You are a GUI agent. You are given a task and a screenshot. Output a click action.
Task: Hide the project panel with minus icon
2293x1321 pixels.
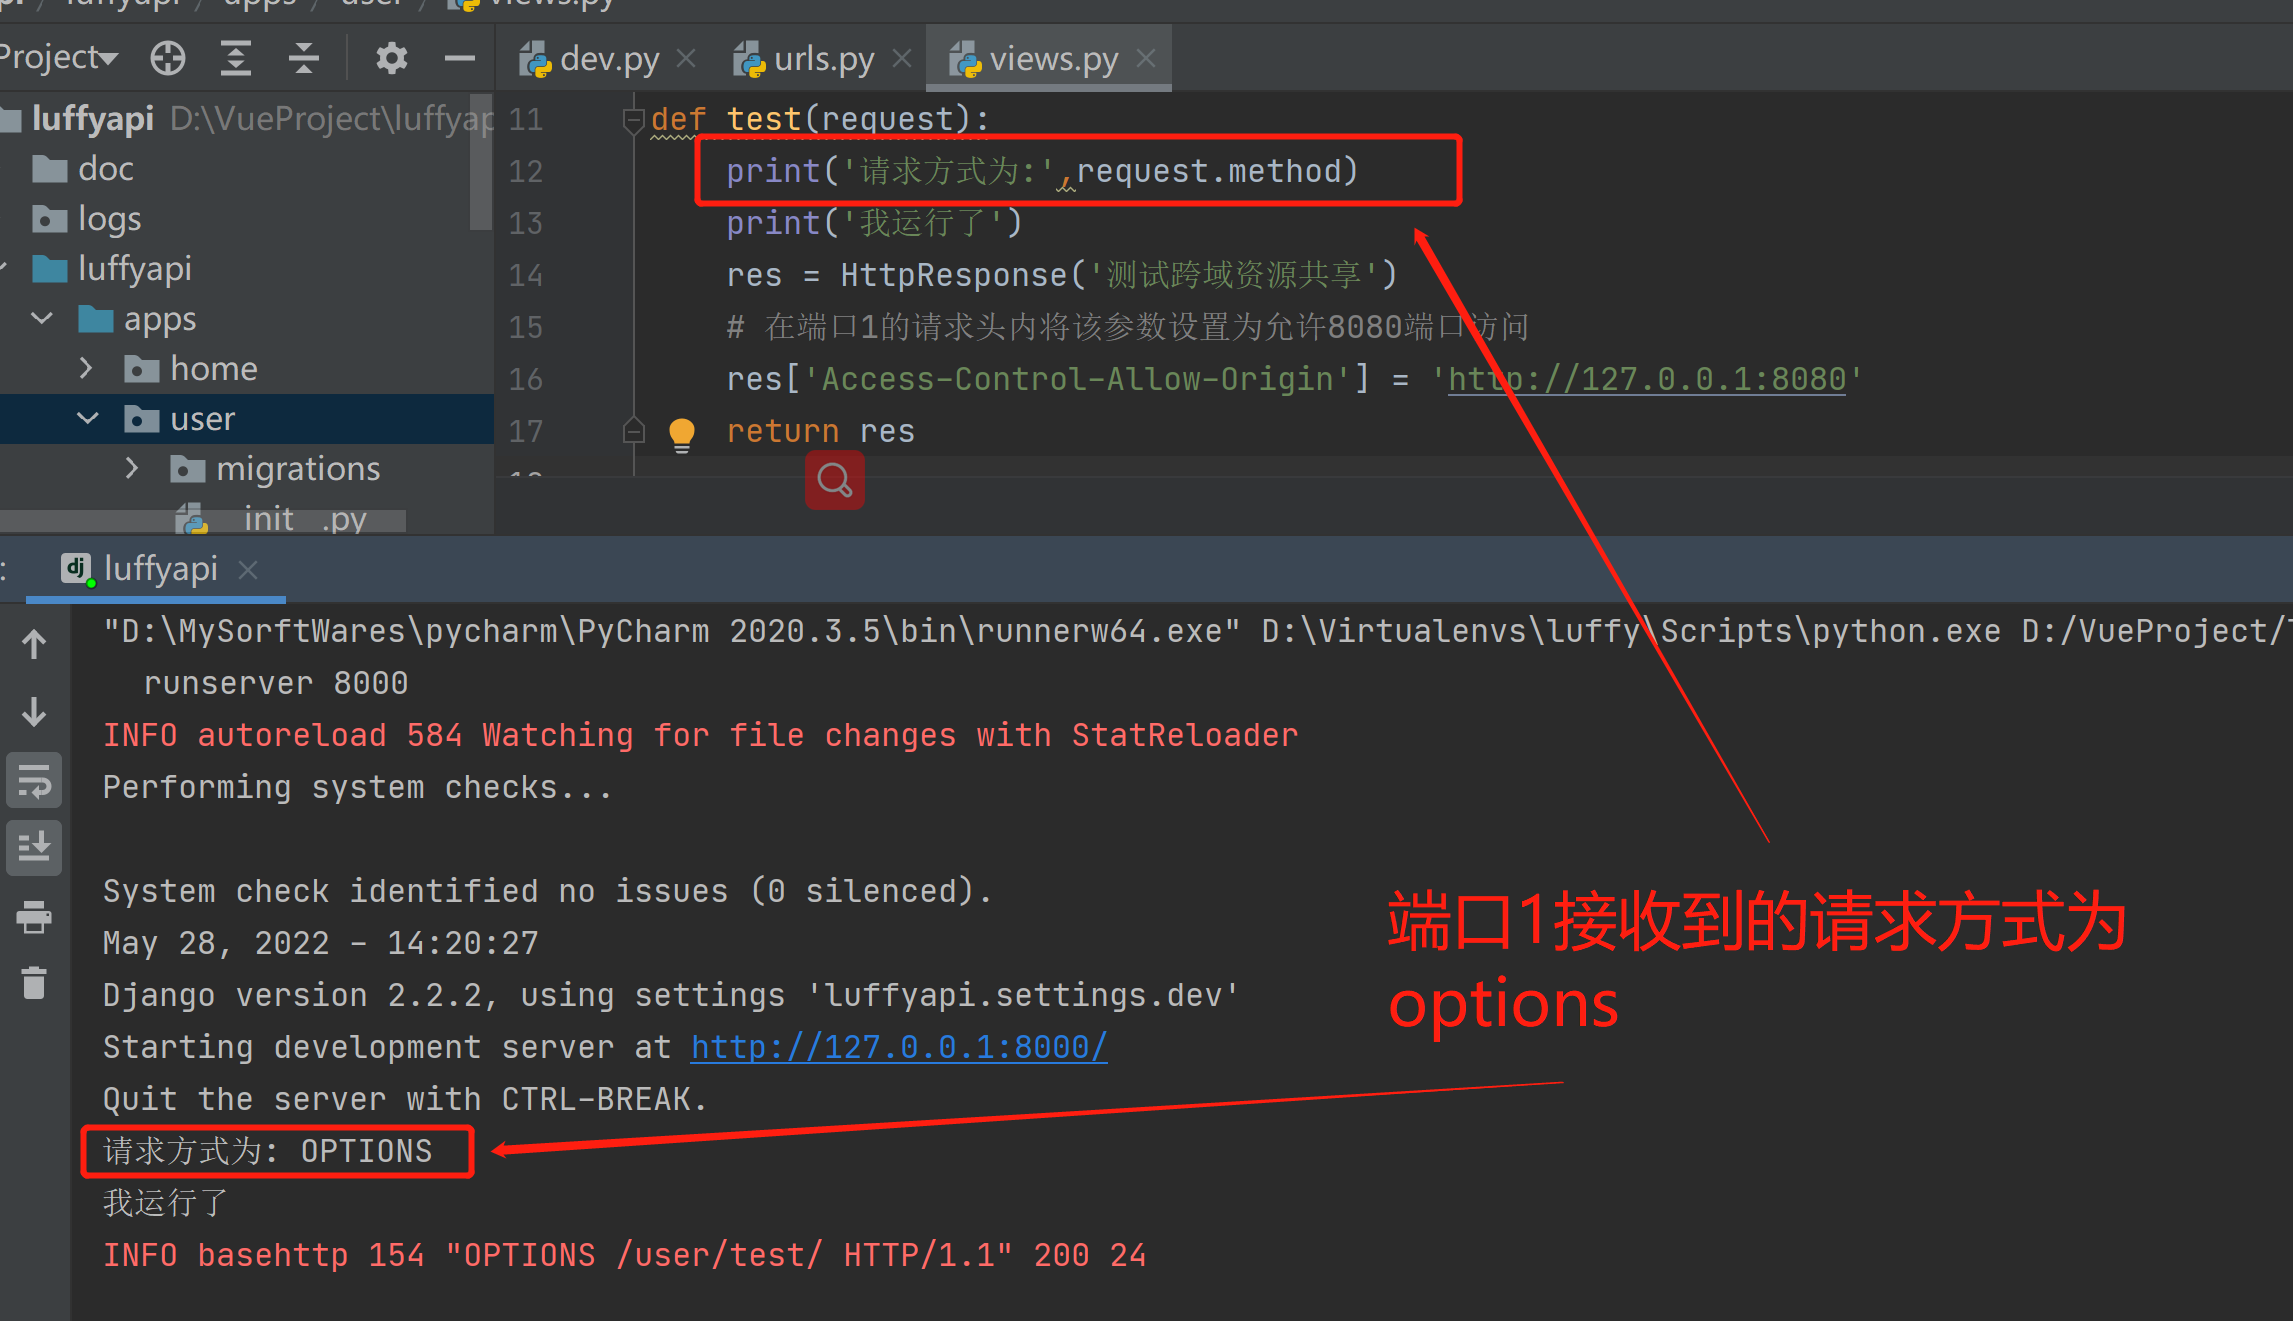(459, 58)
